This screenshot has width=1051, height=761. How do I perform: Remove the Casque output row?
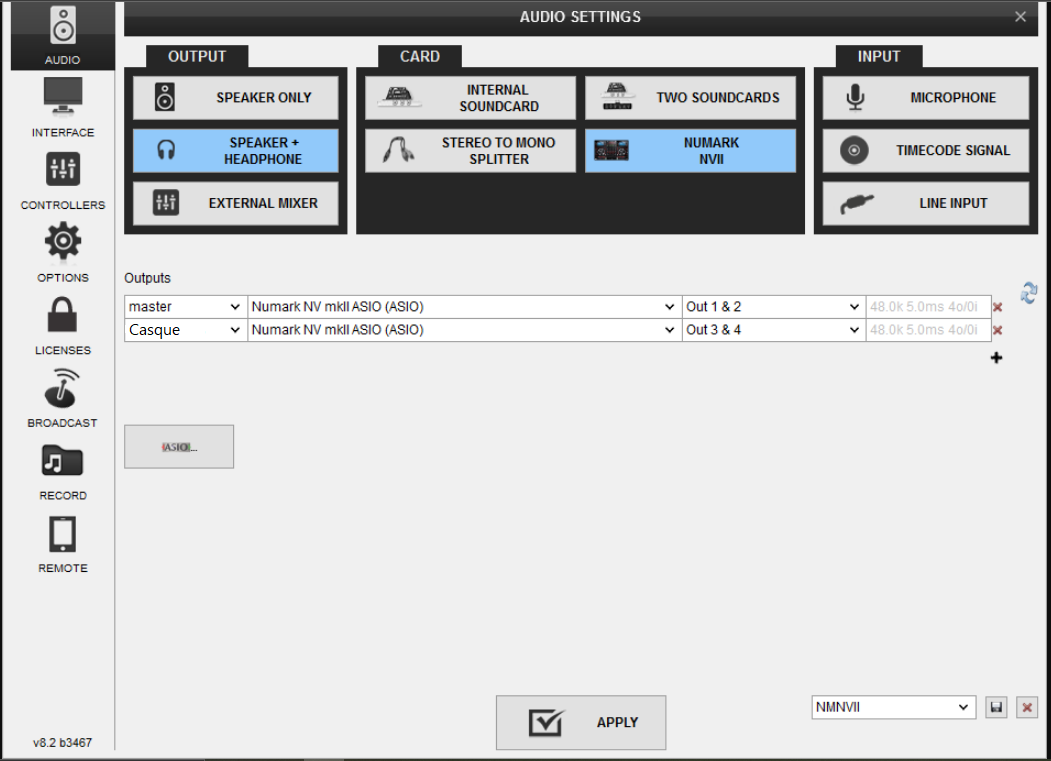click(997, 330)
